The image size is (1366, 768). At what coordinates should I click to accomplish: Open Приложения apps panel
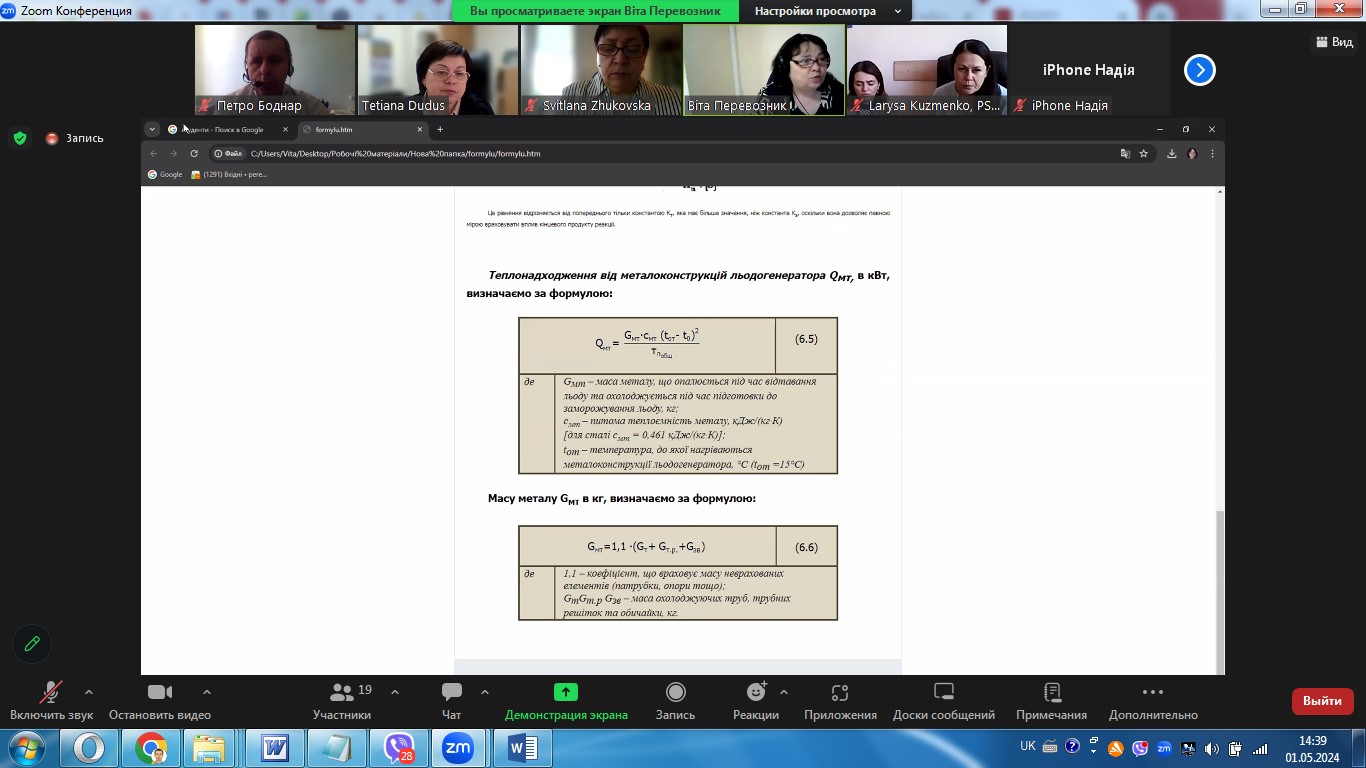pos(840,702)
